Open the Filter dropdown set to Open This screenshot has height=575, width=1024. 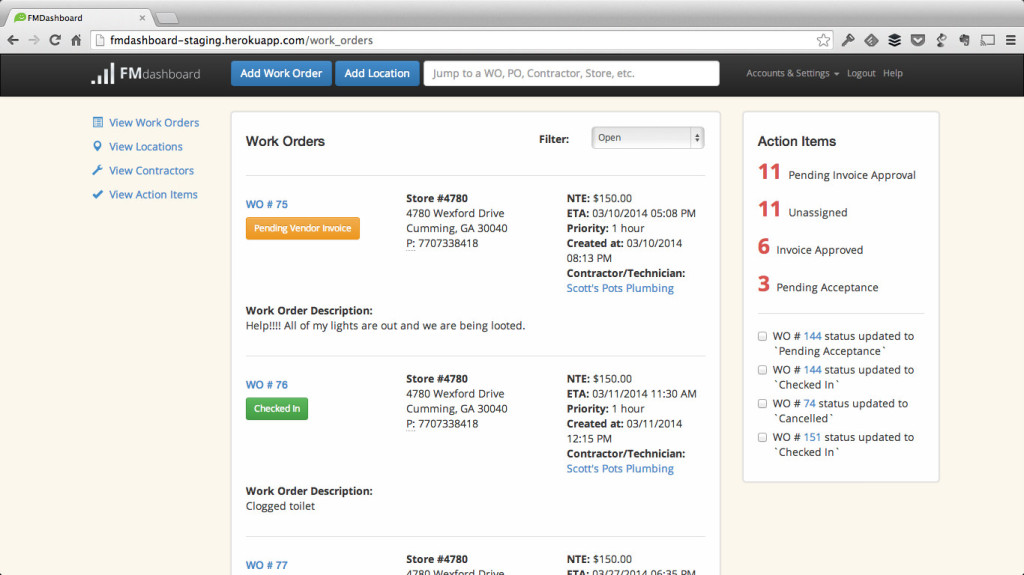647,138
